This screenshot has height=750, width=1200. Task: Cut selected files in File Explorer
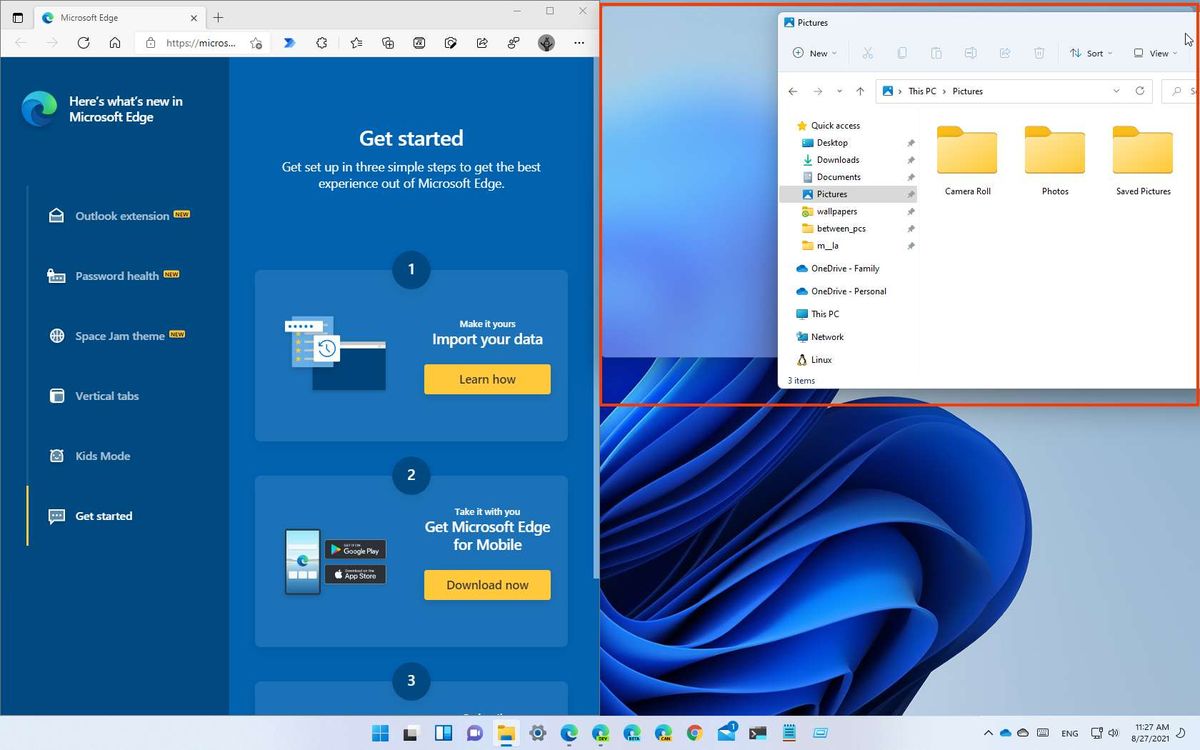(868, 53)
